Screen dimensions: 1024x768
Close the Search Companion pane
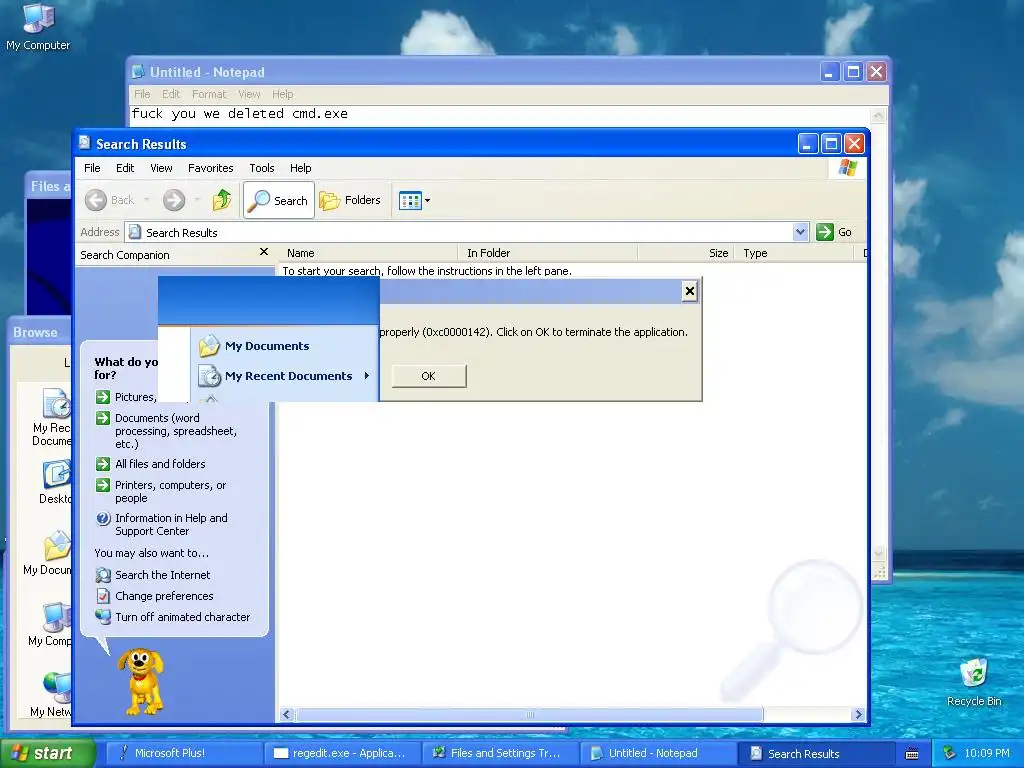[264, 252]
